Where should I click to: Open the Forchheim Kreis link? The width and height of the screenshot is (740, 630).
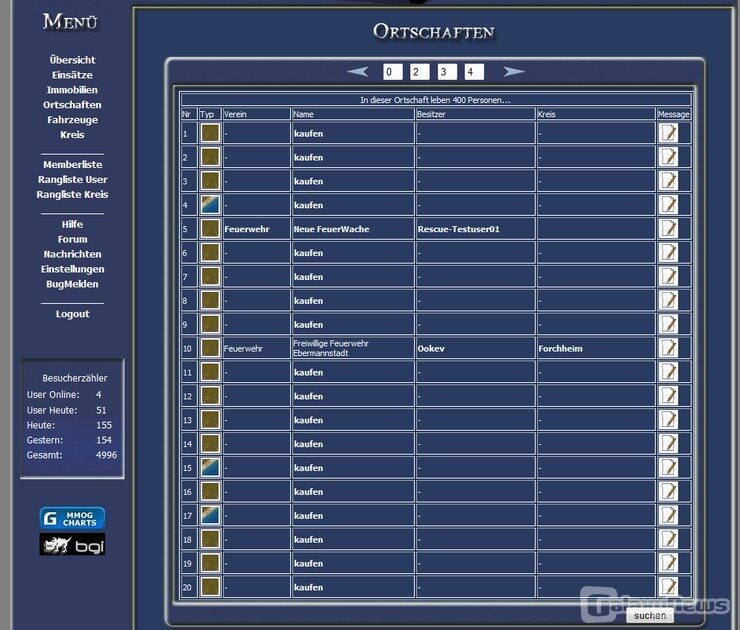point(560,349)
